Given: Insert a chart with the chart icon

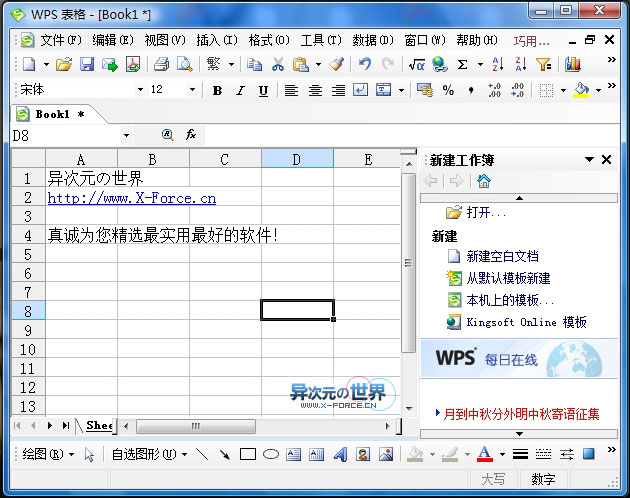Looking at the screenshot, I should (x=573, y=64).
